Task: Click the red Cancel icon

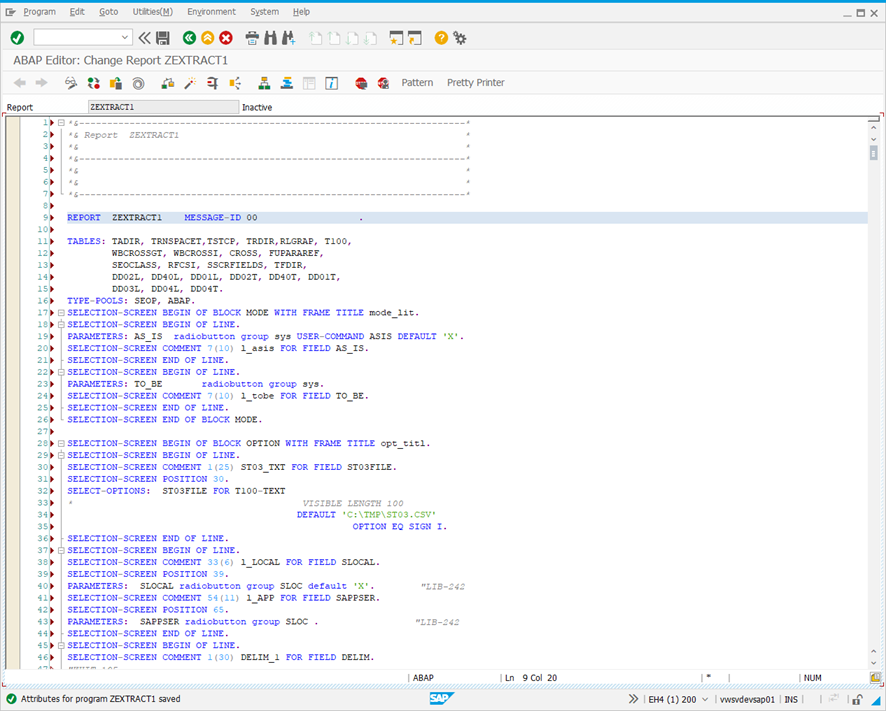Action: tap(225, 38)
